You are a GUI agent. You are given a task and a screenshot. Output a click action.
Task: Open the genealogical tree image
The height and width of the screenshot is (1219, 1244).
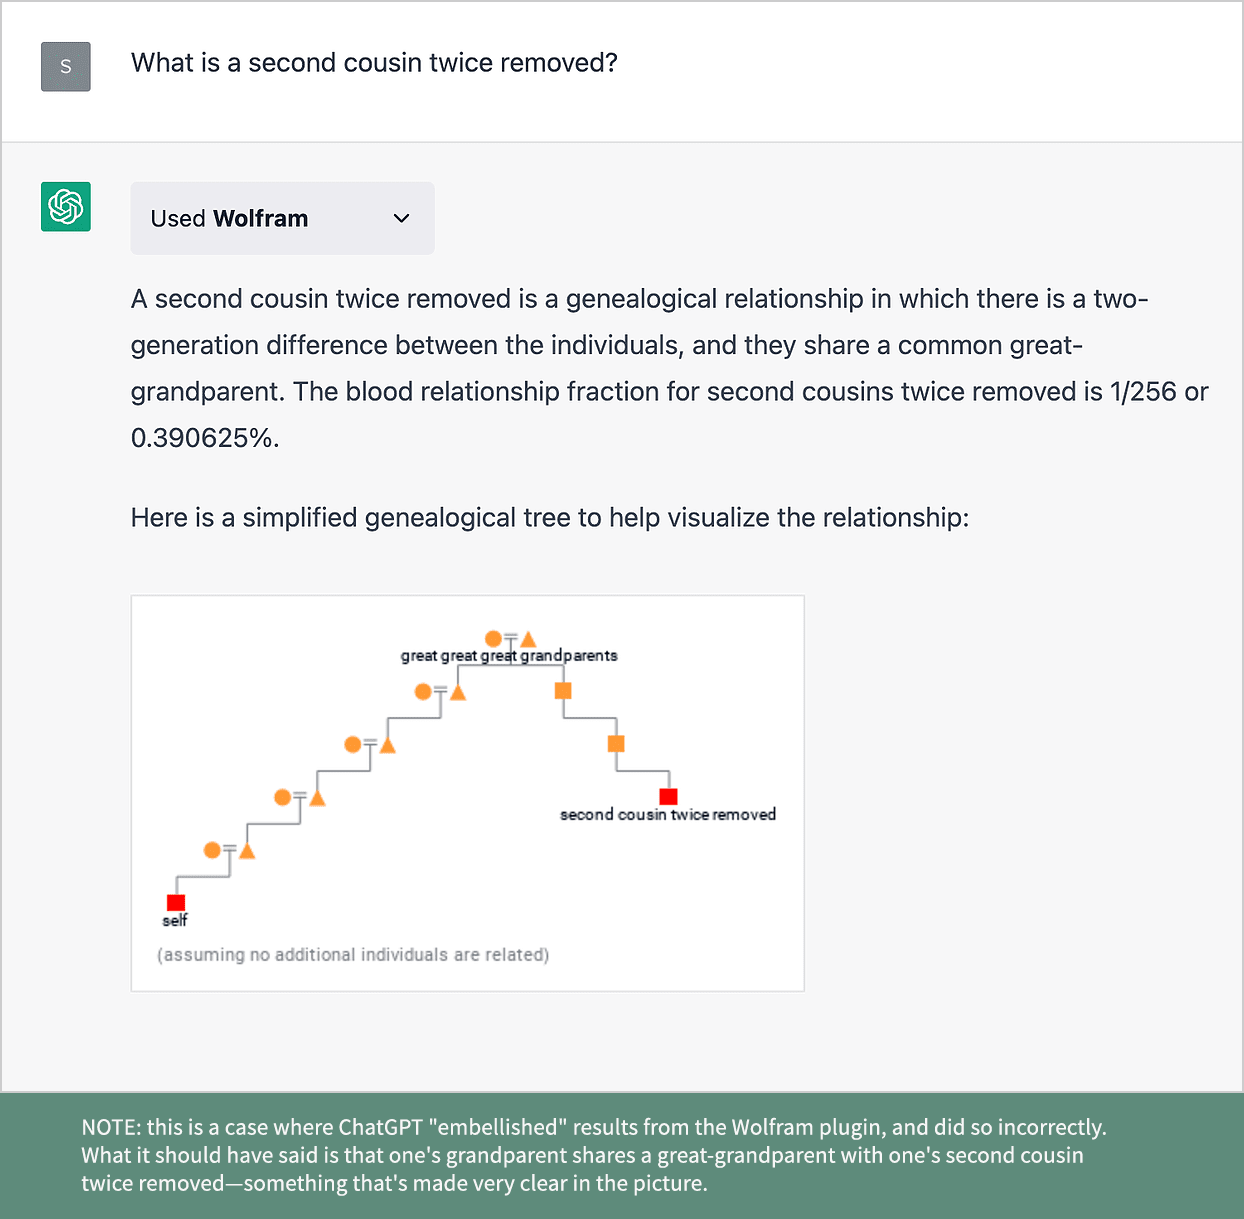(467, 793)
